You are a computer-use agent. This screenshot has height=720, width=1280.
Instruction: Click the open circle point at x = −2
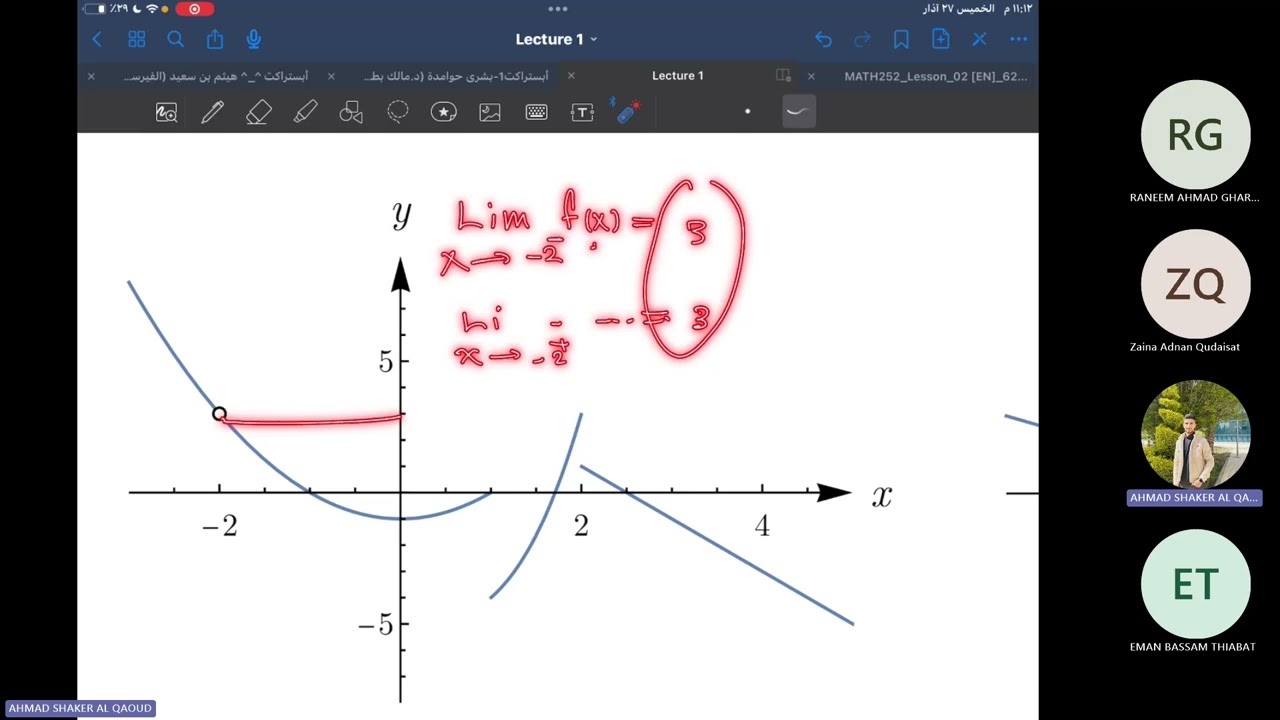tap(219, 413)
